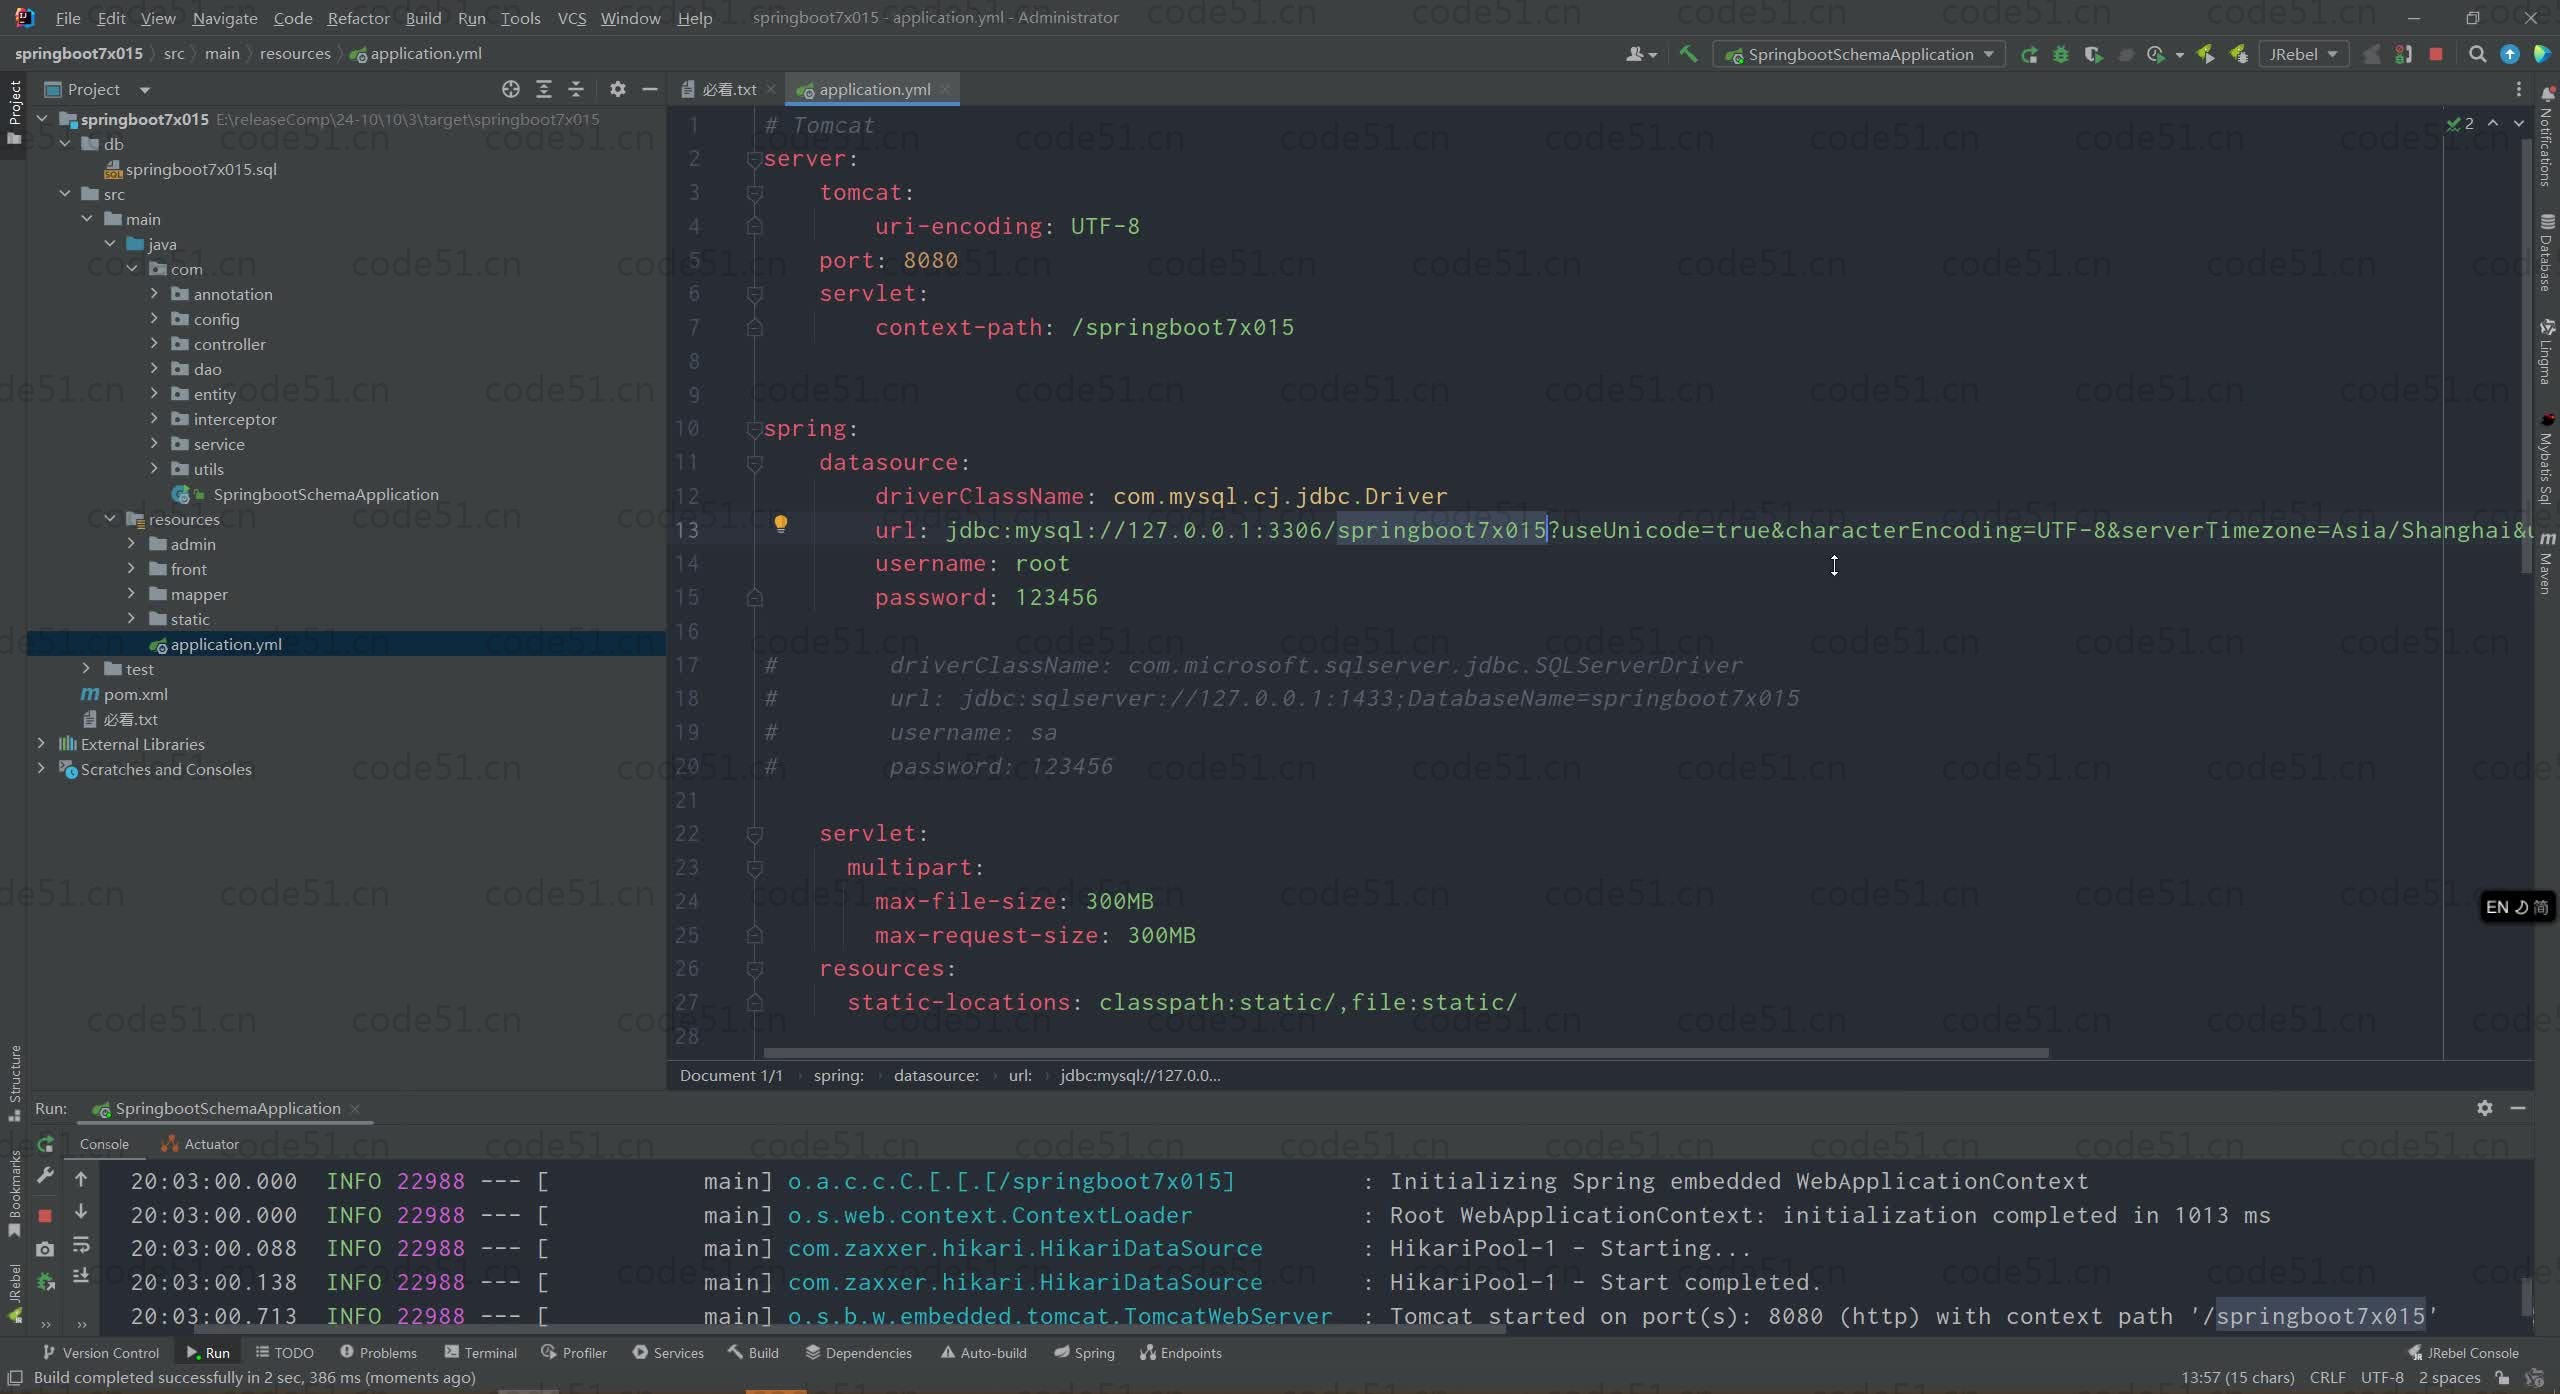Open SpringbootSchemaApplication run configuration dropdown
The width and height of the screenshot is (2560, 1394).
(1861, 54)
